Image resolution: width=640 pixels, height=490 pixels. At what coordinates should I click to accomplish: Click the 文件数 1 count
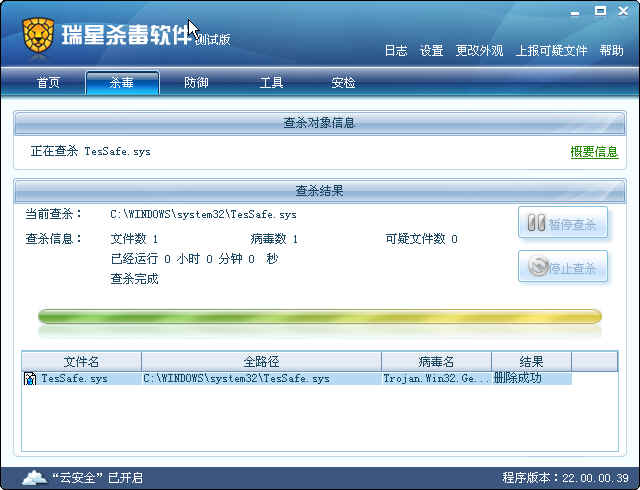134,239
